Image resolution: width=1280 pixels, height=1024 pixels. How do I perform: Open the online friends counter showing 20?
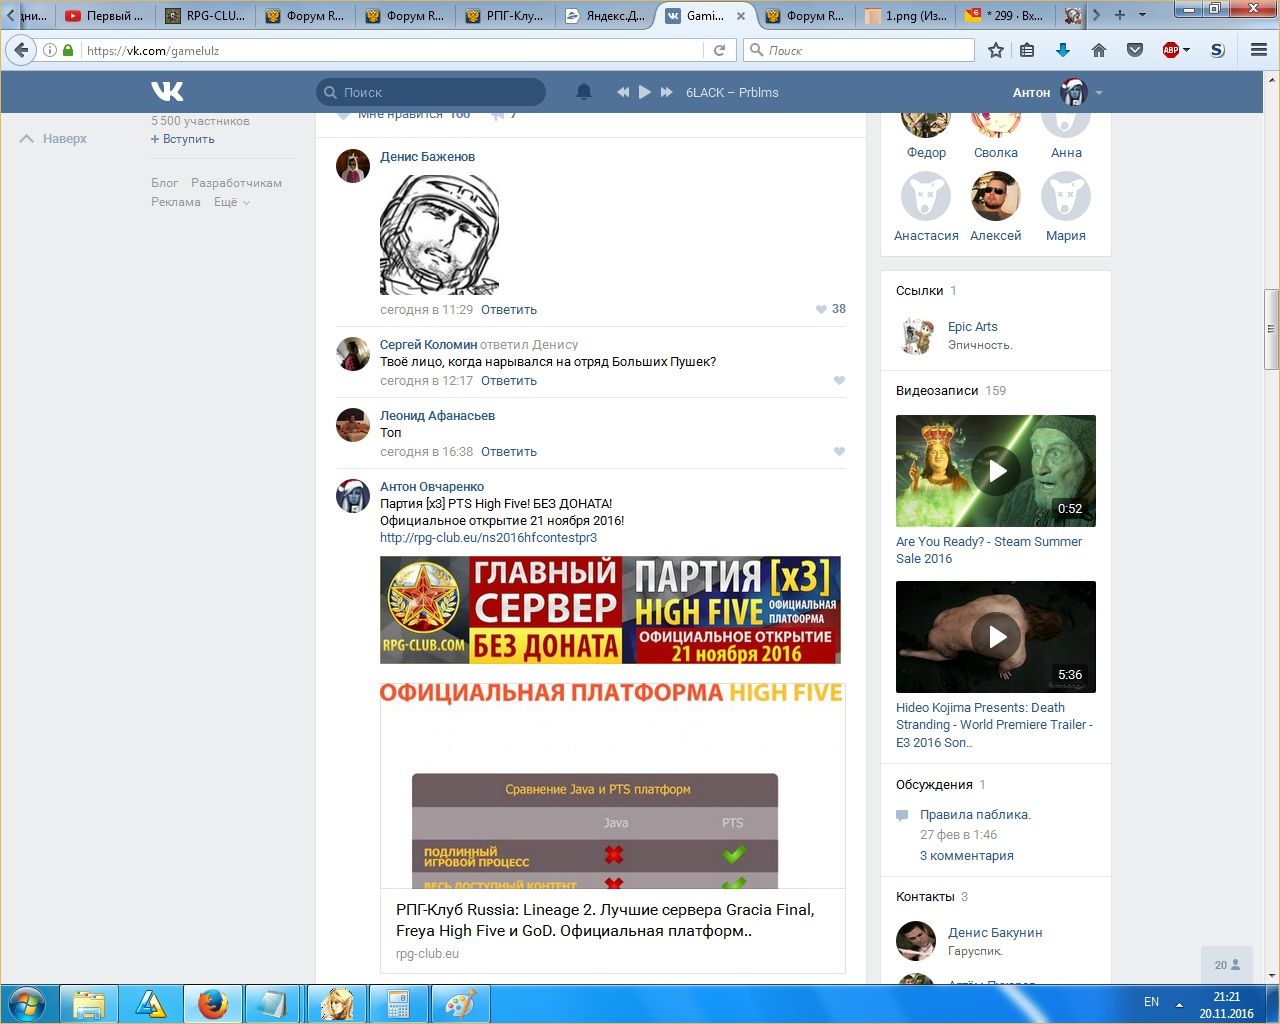coord(1227,965)
